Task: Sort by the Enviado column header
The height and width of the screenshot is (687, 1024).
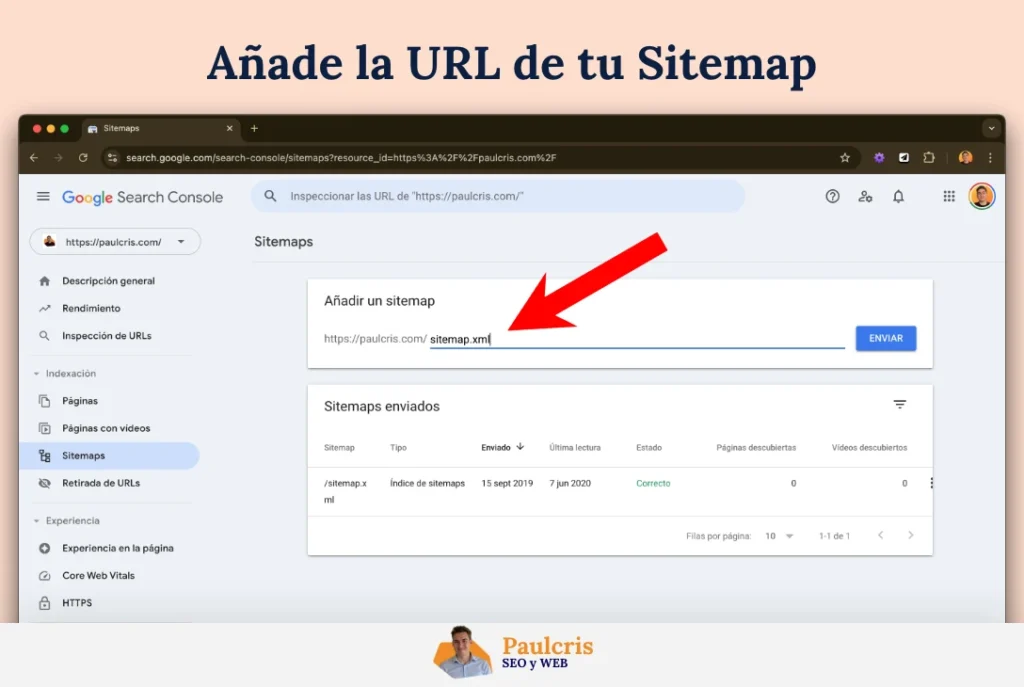Action: coord(496,448)
